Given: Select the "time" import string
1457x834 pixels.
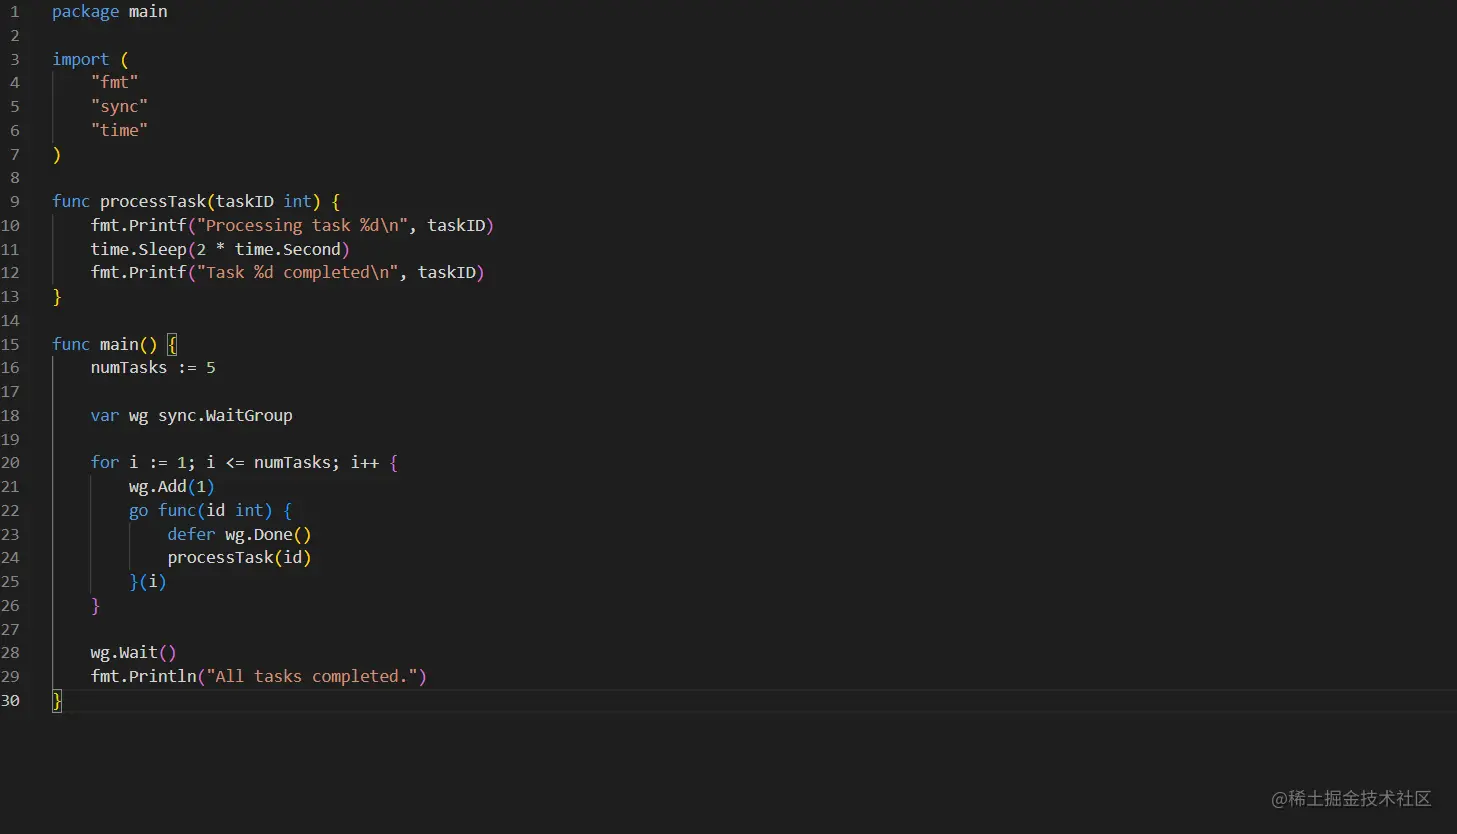Looking at the screenshot, I should coord(119,130).
